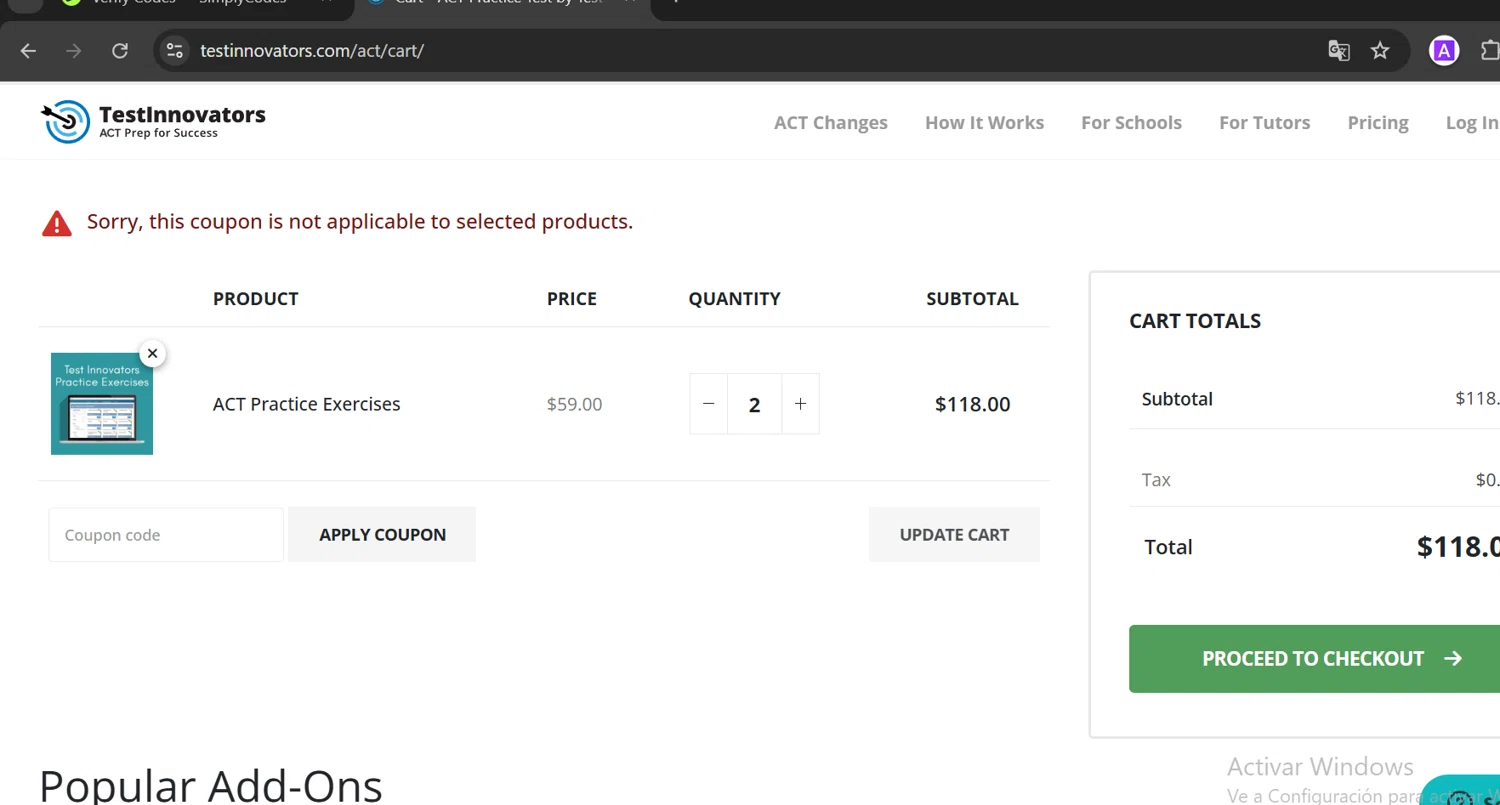This screenshot has width=1500, height=805.
Task: Remove ACT Practice Exercises with X icon
Action: [x=152, y=353]
